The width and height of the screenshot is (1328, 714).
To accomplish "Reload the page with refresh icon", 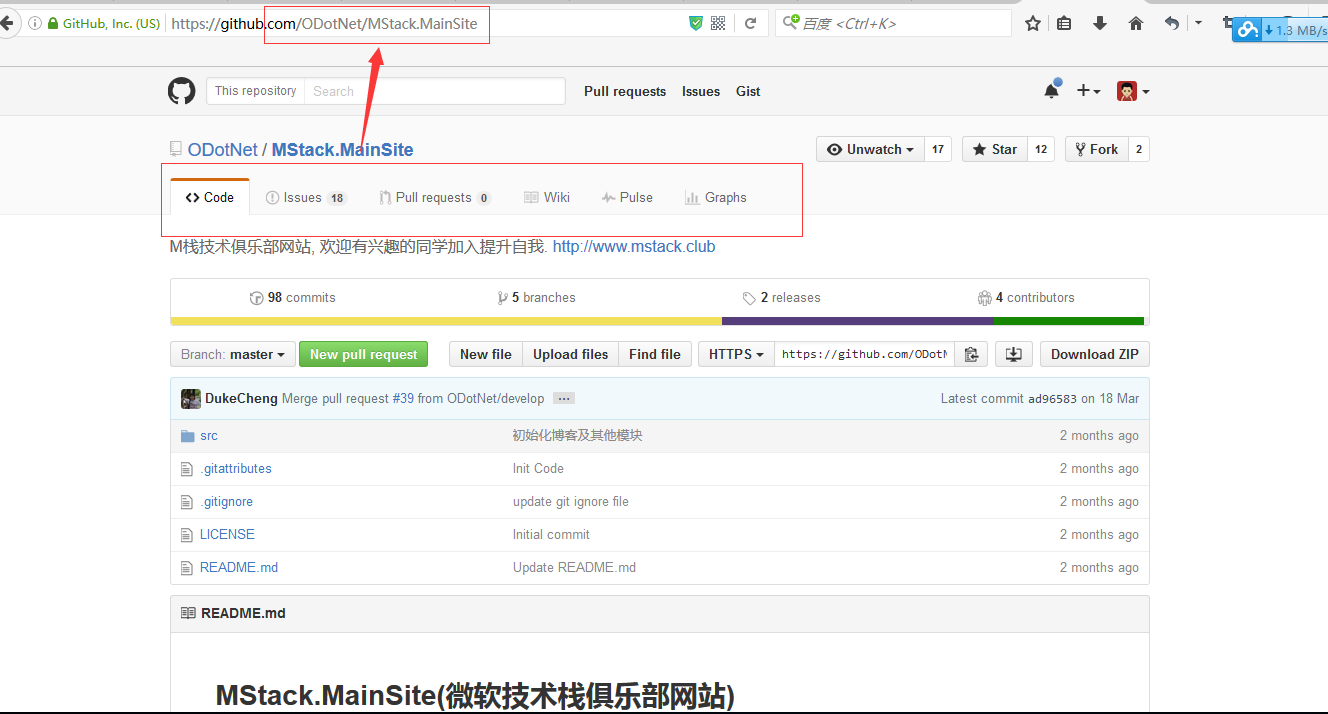I will pos(750,23).
